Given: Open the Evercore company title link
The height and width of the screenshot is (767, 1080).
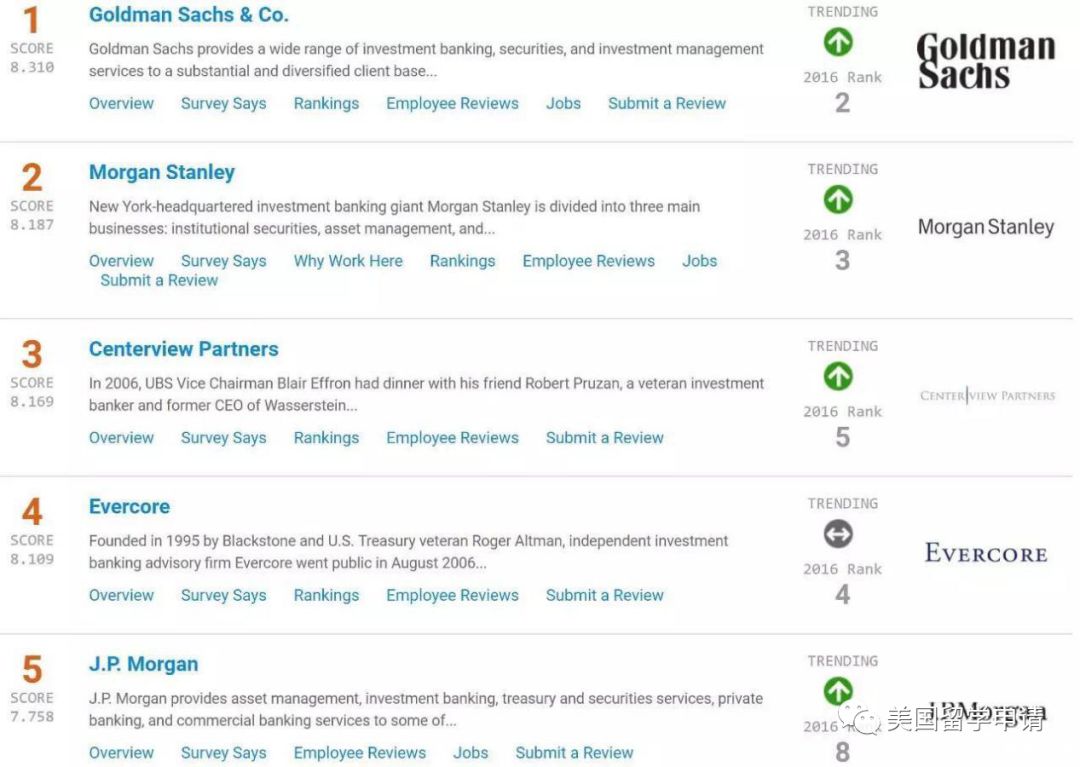Looking at the screenshot, I should tap(129, 506).
